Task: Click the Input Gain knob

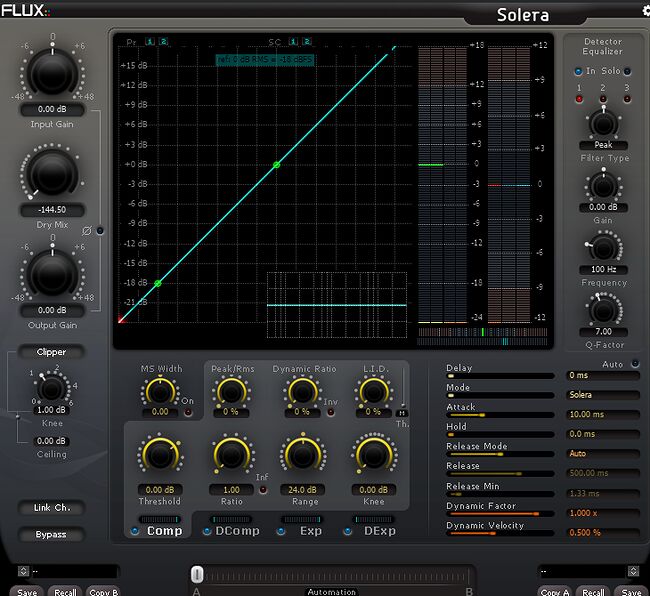Action: tap(52, 74)
